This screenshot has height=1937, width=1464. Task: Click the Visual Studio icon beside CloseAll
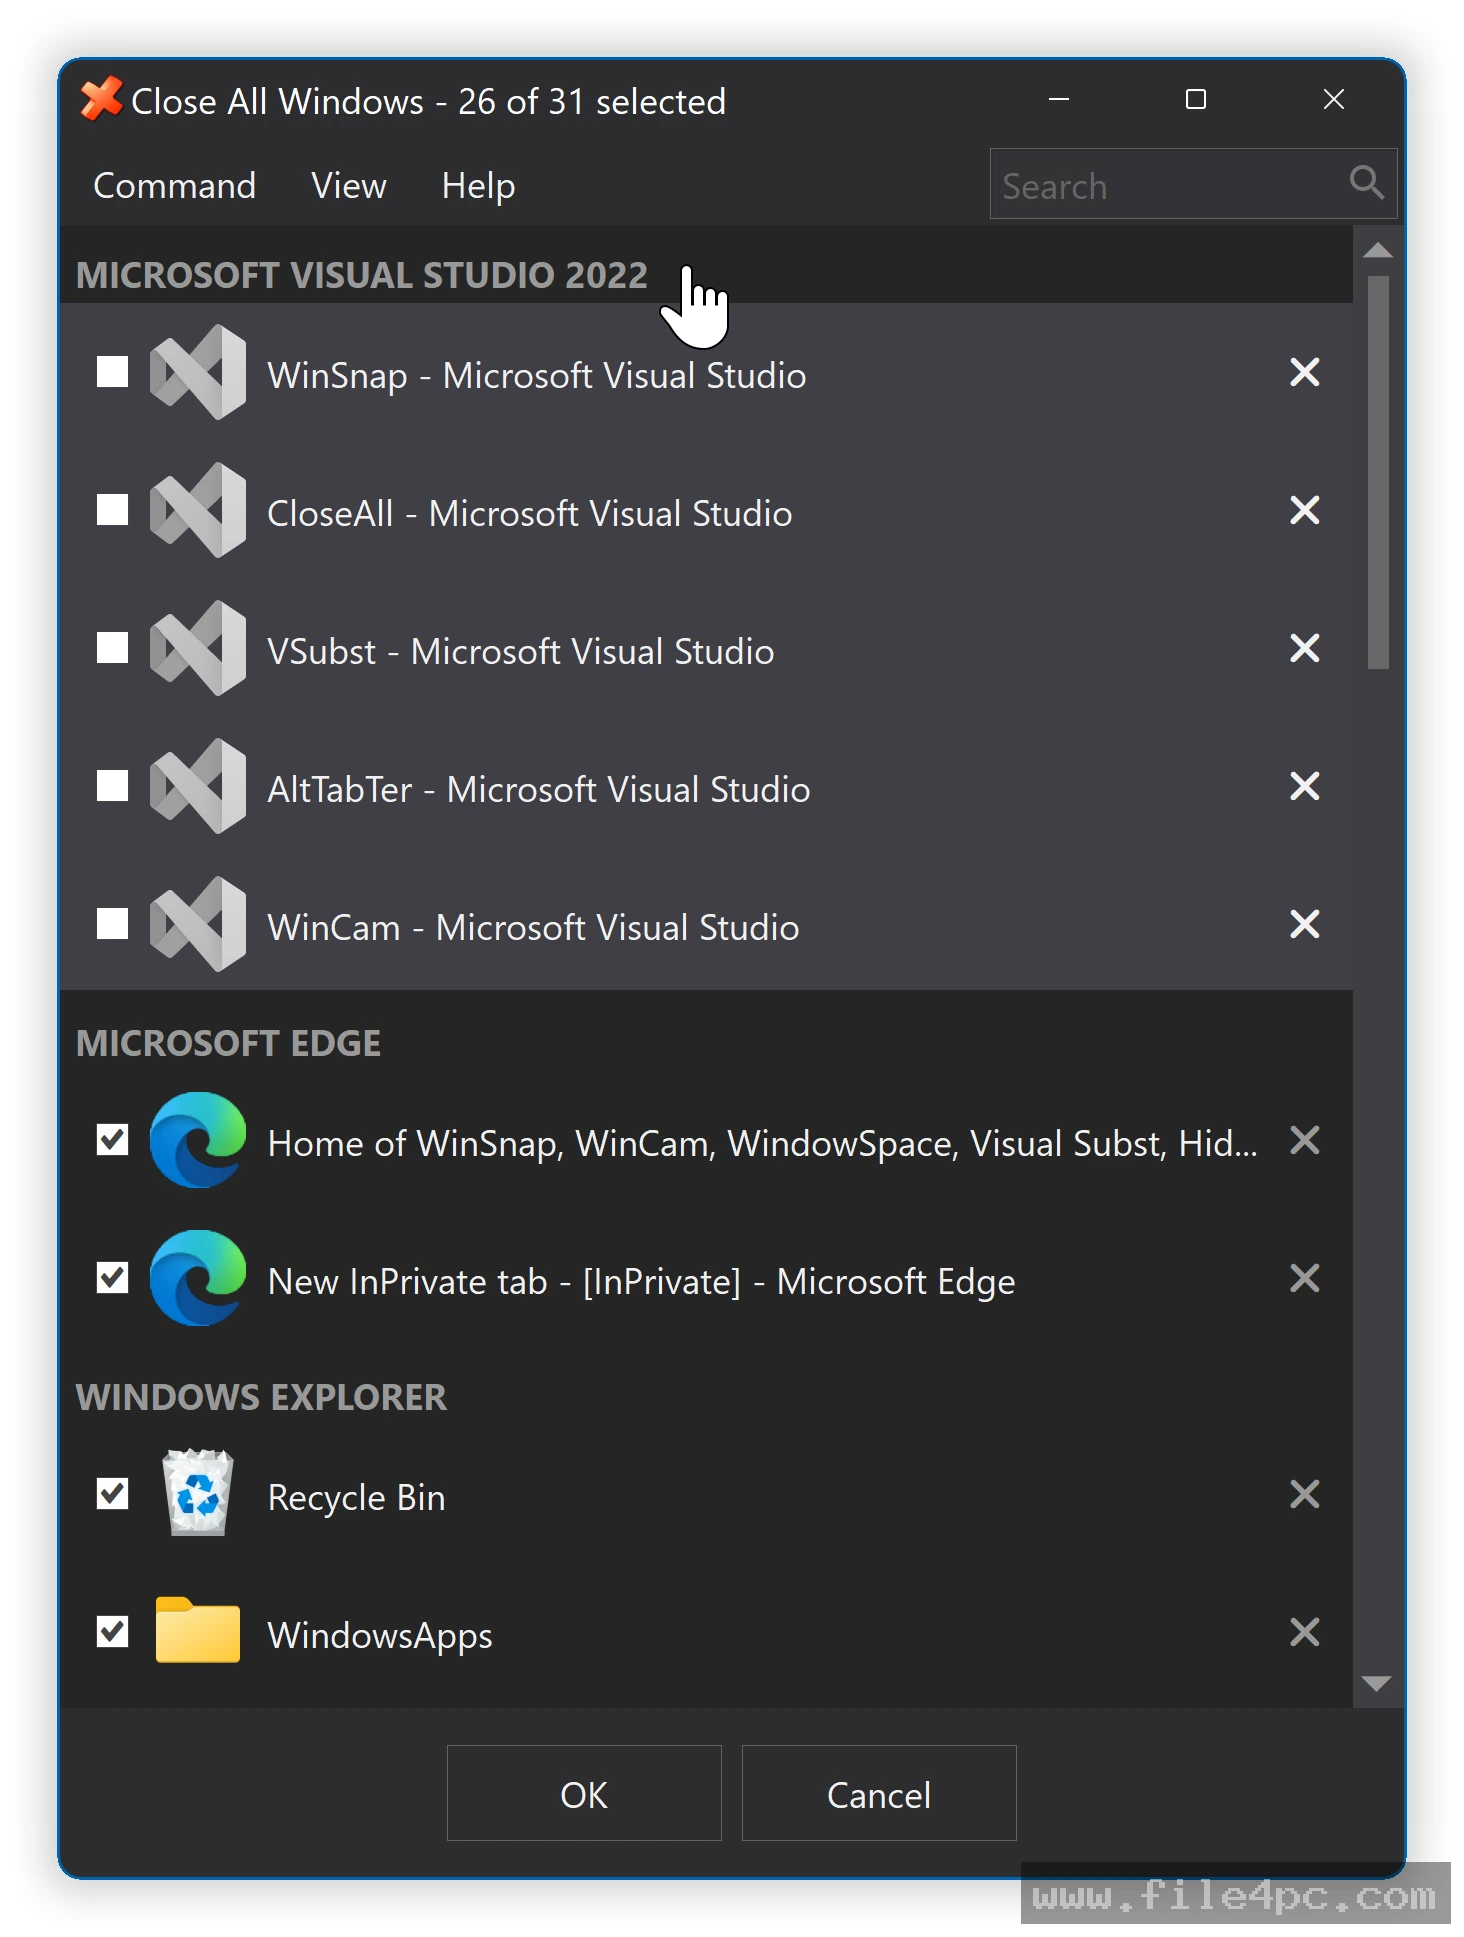coord(198,510)
